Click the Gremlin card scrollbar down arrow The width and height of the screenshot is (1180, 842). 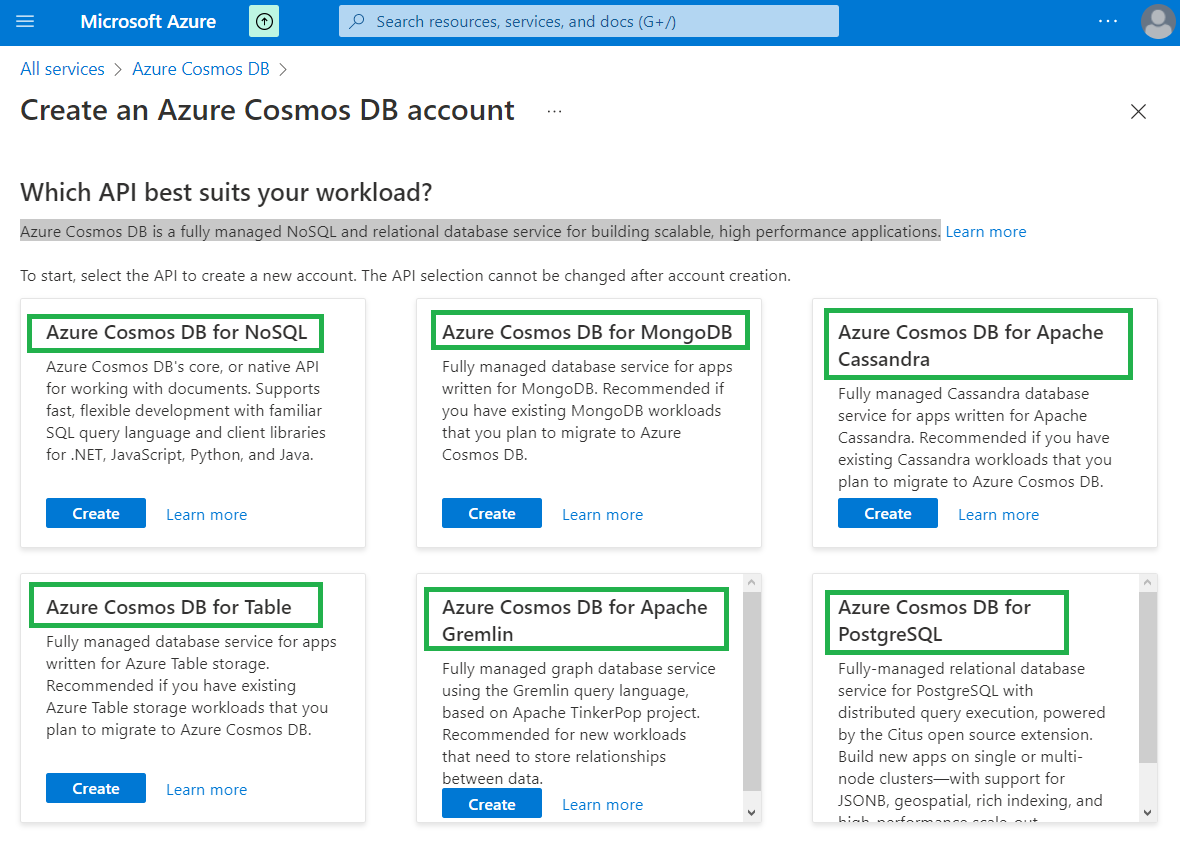tap(751, 813)
